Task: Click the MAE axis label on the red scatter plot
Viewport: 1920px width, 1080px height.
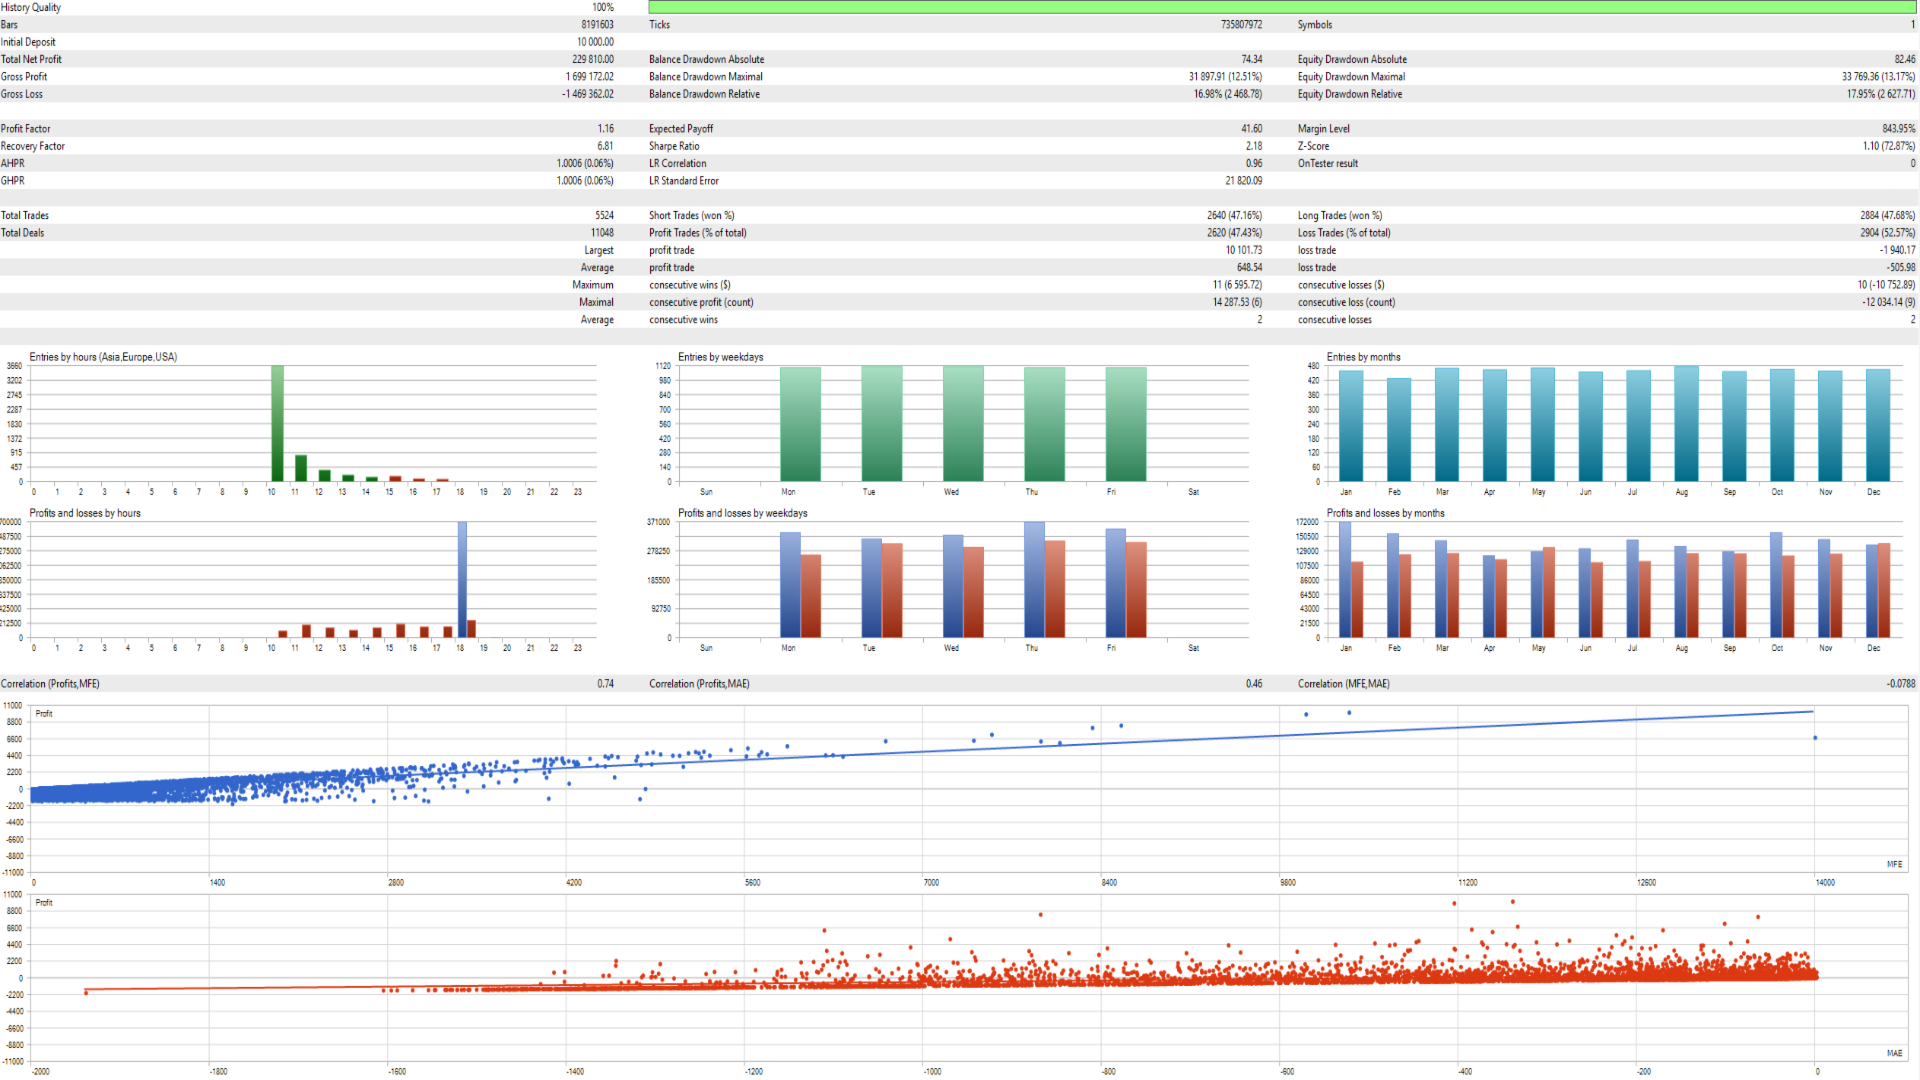Action: 1894,1053
